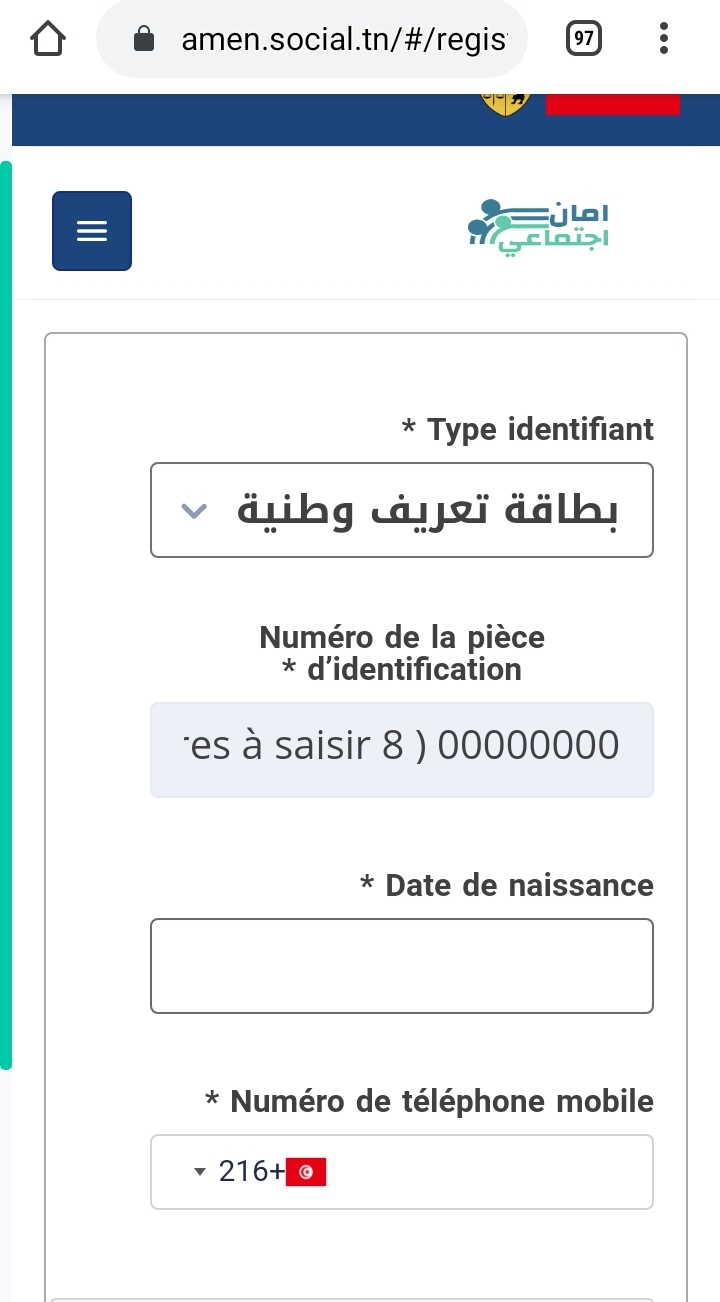Click the Numéro de téléphone mobile label
Viewport: 720px width, 1302px height.
(x=429, y=1102)
